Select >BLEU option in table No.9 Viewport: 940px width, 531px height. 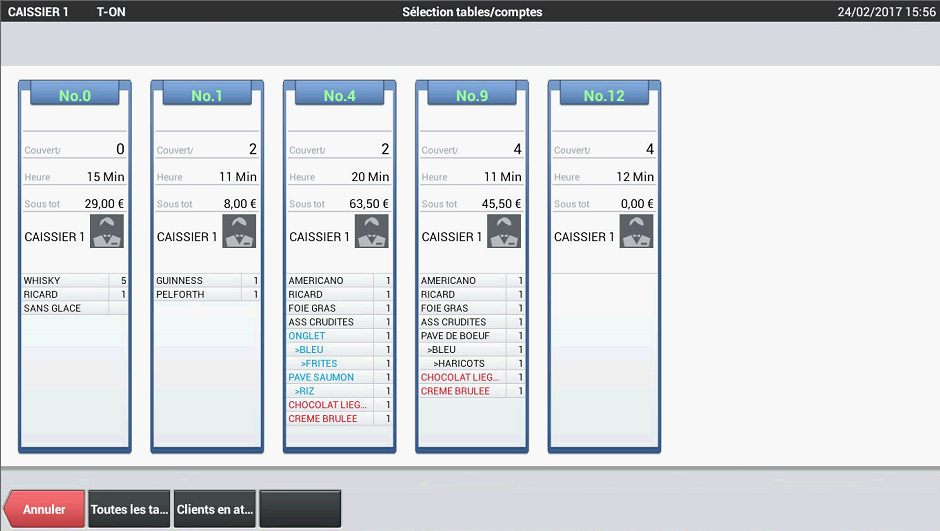coord(472,349)
